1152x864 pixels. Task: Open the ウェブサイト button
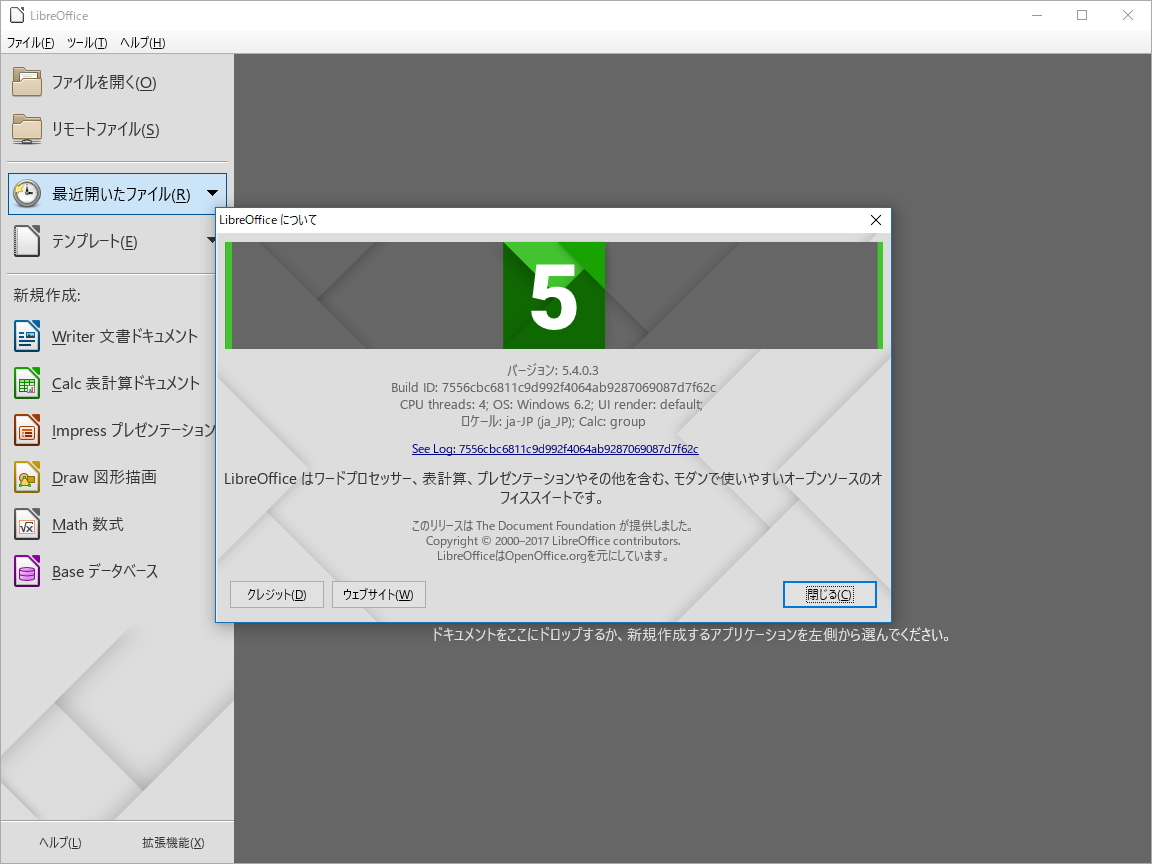pos(378,594)
